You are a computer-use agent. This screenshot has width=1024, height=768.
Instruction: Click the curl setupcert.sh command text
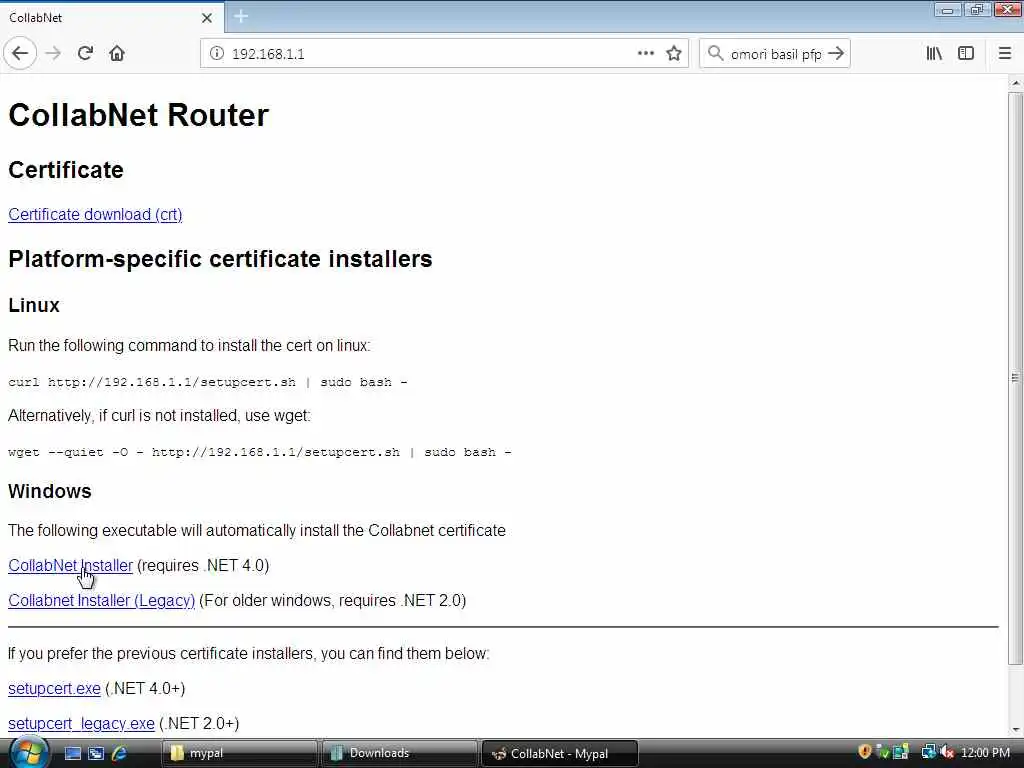click(x=208, y=382)
